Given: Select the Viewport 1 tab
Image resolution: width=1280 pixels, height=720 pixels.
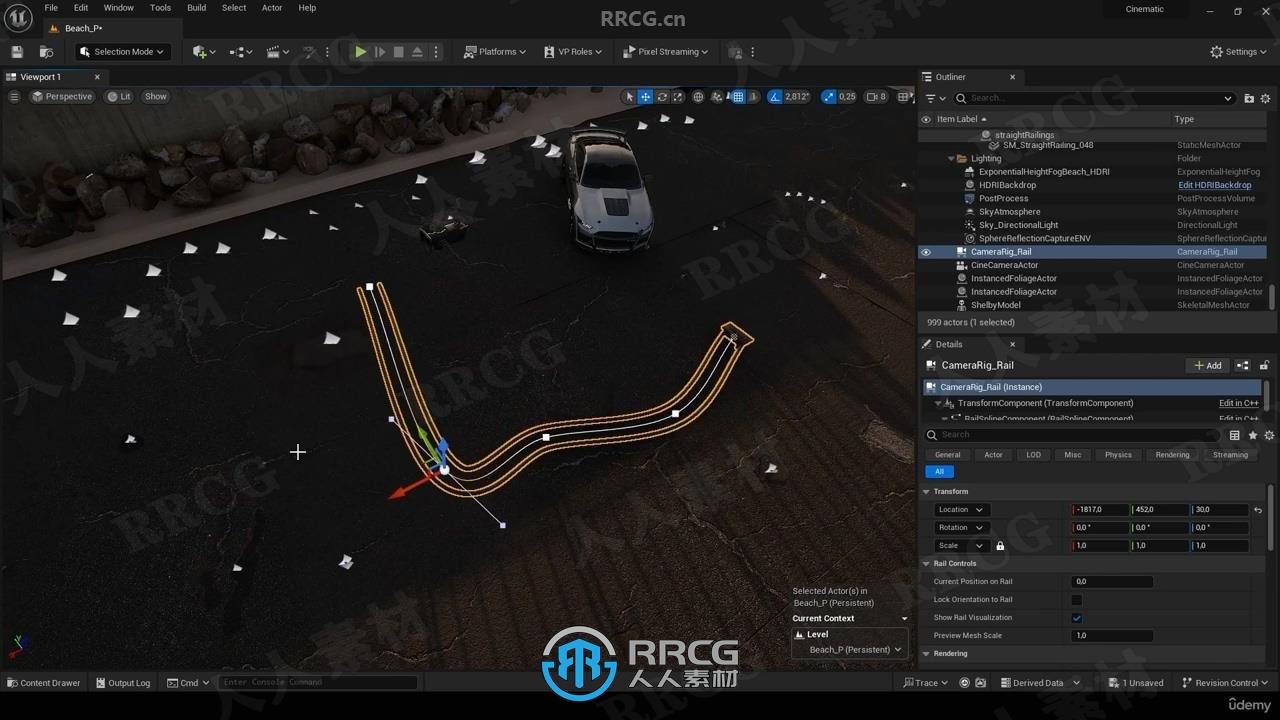Looking at the screenshot, I should point(41,77).
